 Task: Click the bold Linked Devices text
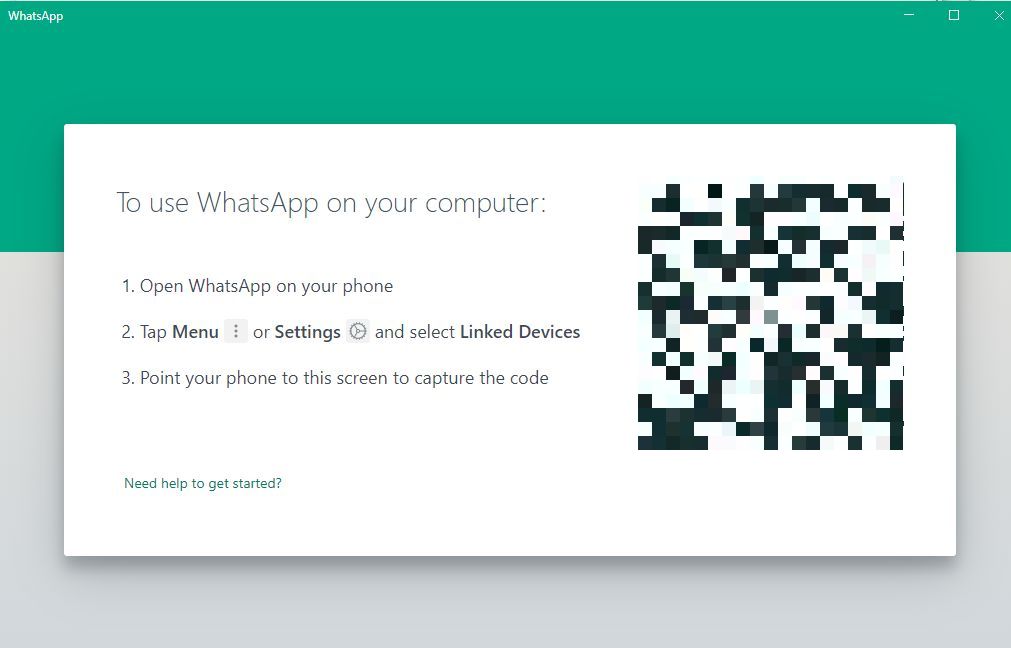click(x=520, y=332)
